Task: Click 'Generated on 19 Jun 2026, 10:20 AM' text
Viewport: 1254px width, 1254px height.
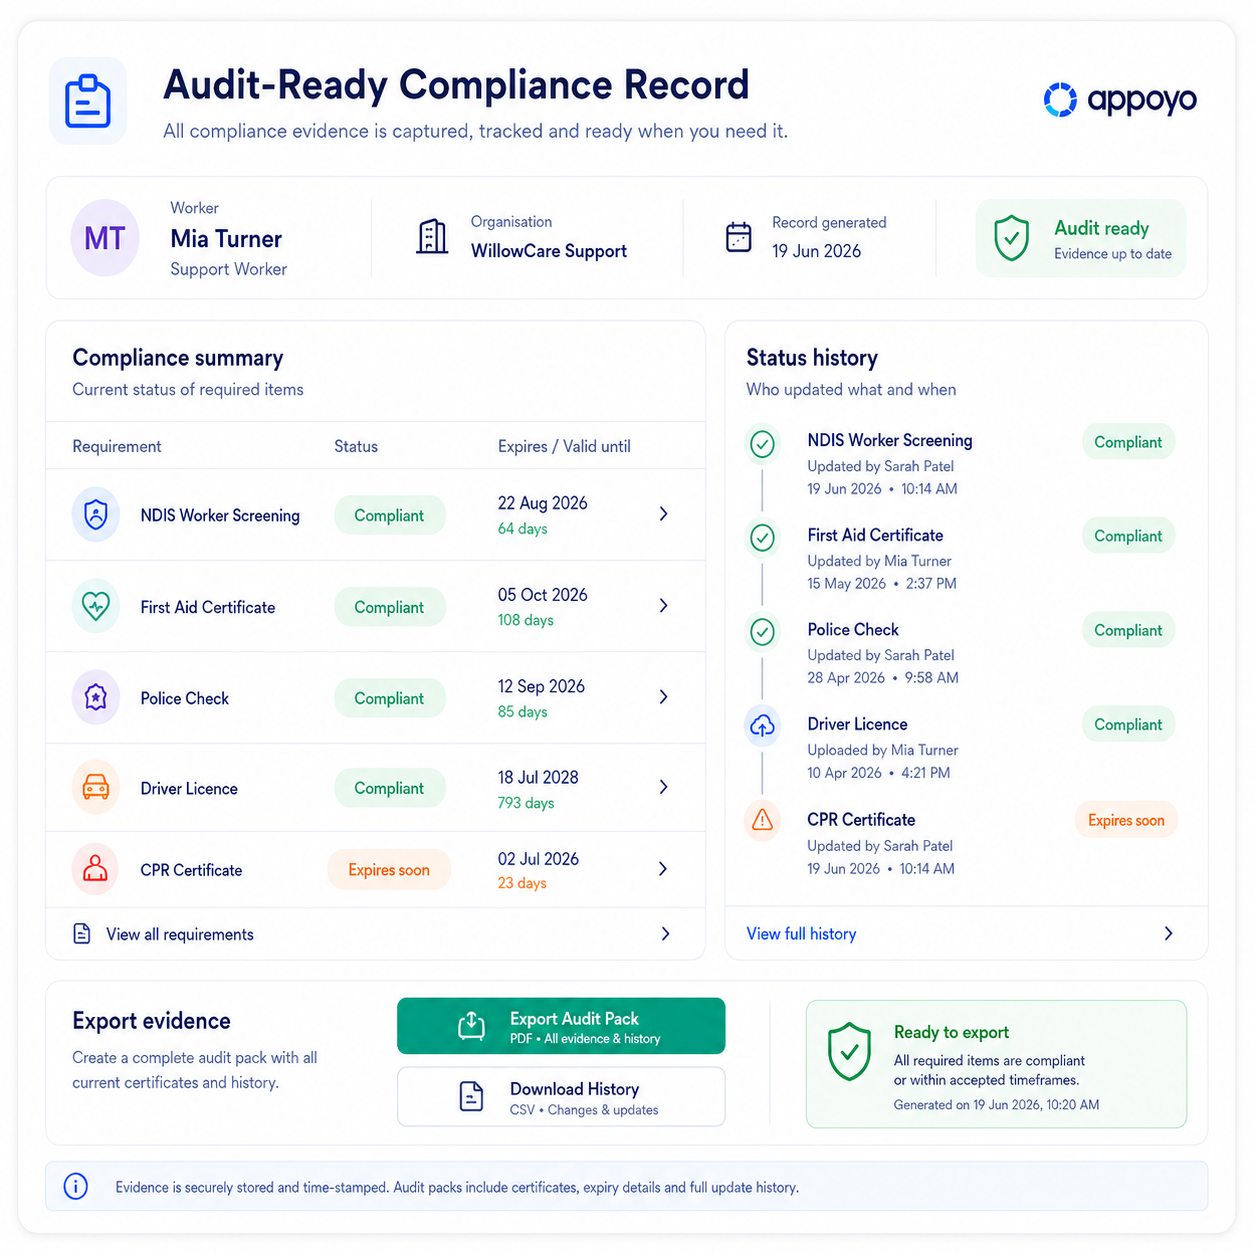Action: pyautogui.click(x=996, y=1105)
